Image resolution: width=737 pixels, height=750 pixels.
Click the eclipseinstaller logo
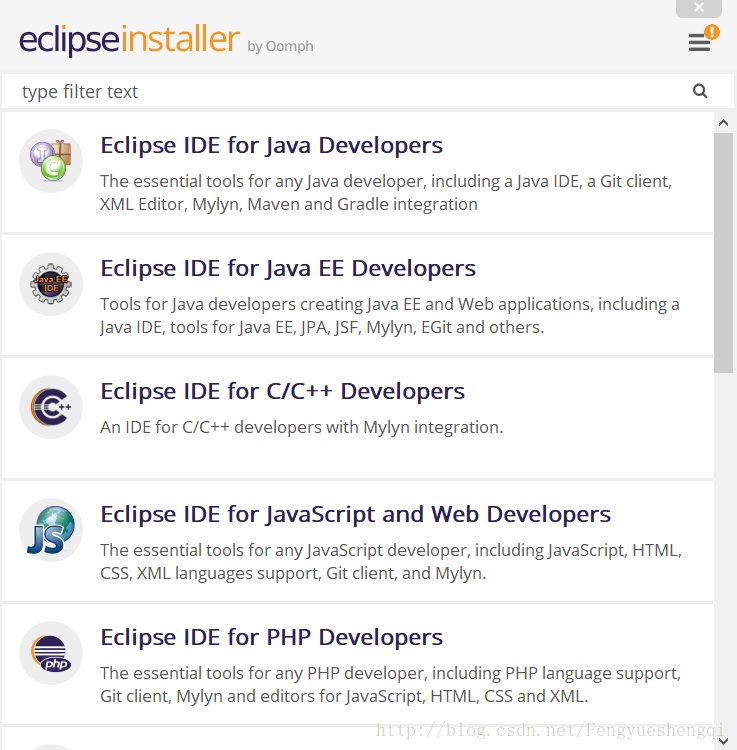click(129, 39)
